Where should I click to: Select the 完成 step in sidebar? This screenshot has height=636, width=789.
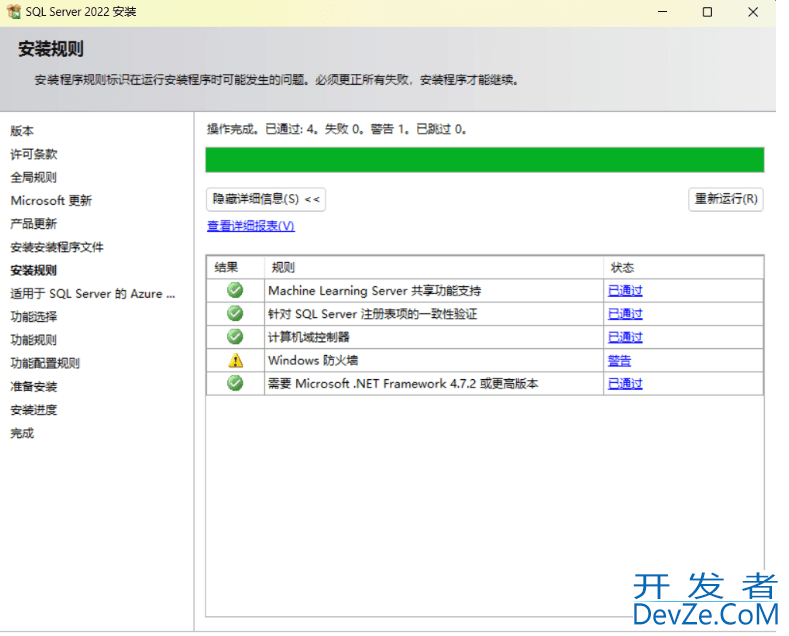[22, 433]
